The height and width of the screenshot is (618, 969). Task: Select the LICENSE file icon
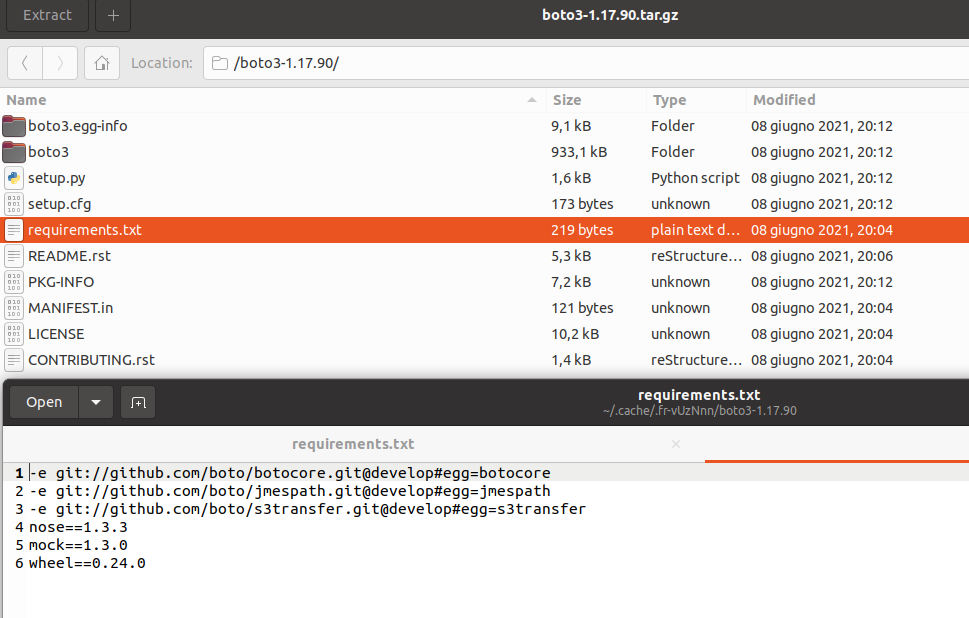14,334
